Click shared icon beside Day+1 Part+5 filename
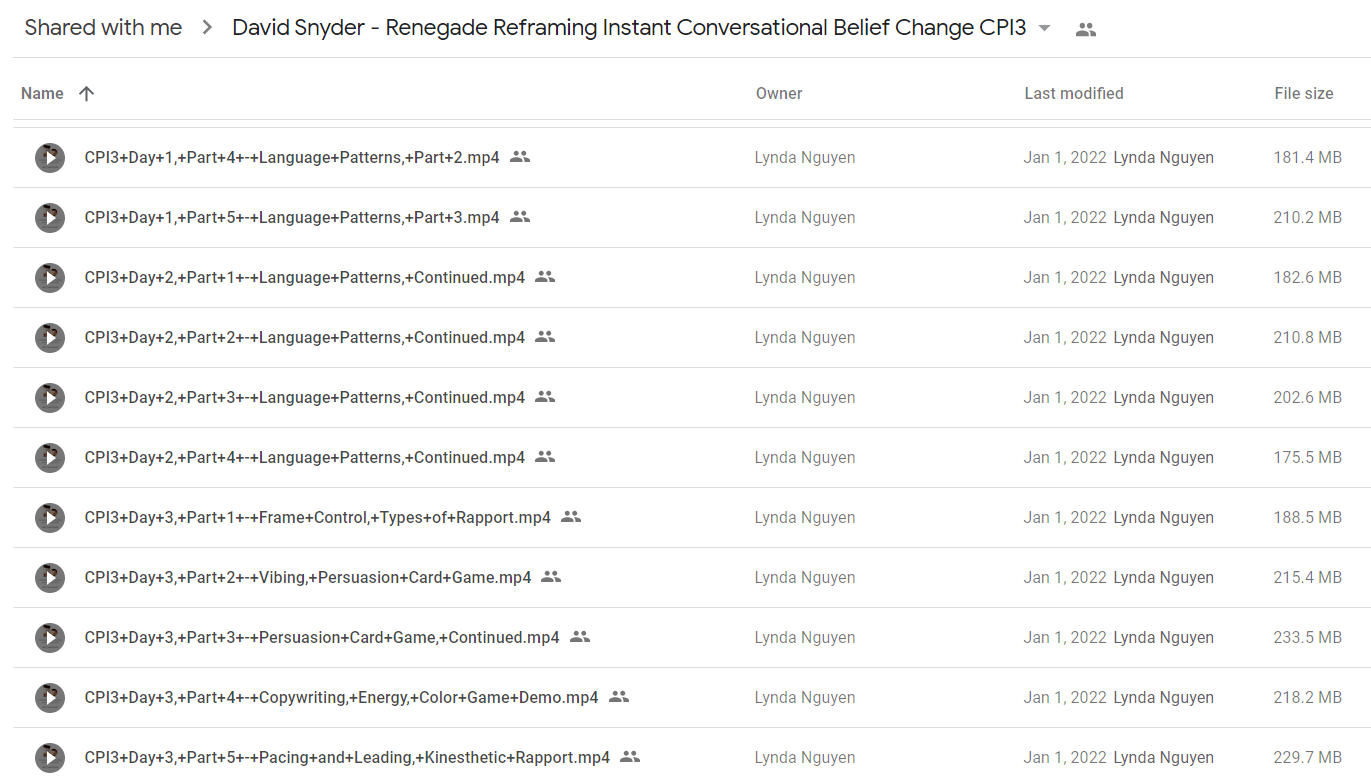Screen dimensions: 1371x781 coord(520,217)
